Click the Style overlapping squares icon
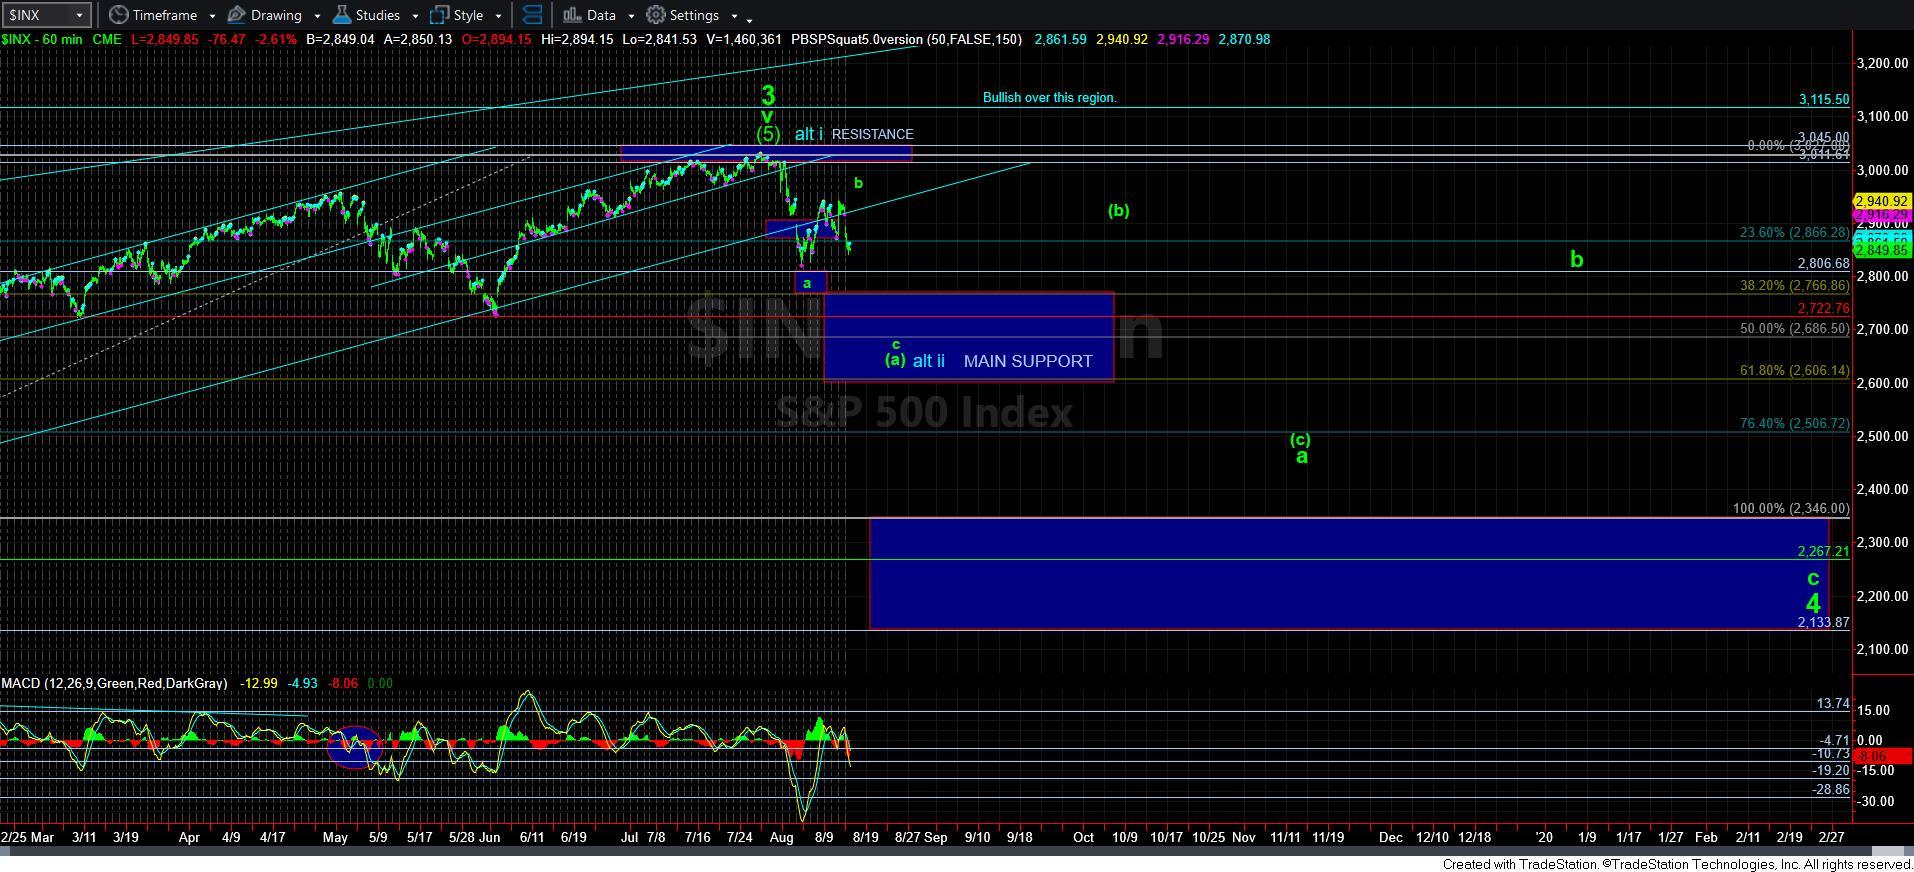This screenshot has height=872, width=1914. coord(439,15)
